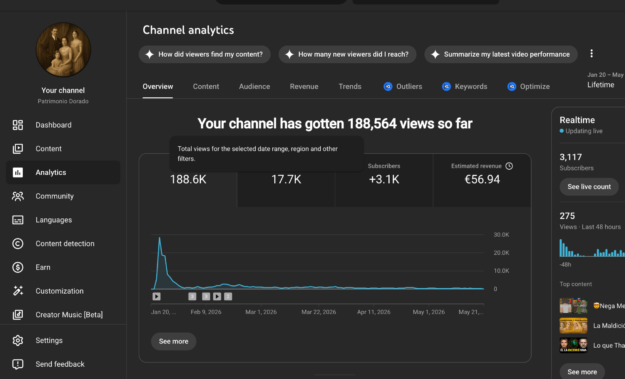Switch to the Overview tab
625x379 pixels.
pos(158,86)
